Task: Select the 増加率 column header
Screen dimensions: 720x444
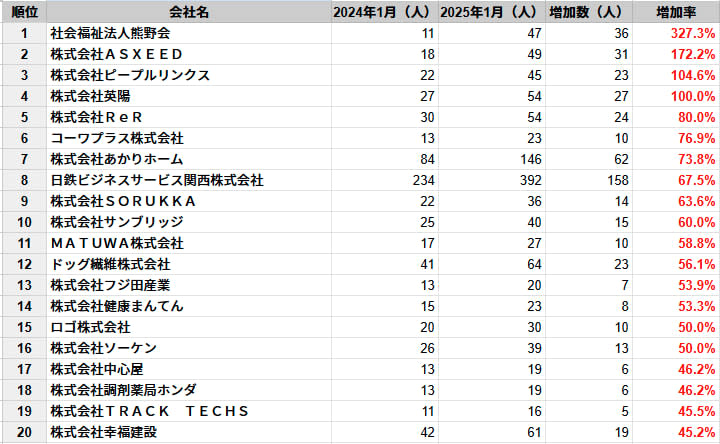Action: [676, 12]
